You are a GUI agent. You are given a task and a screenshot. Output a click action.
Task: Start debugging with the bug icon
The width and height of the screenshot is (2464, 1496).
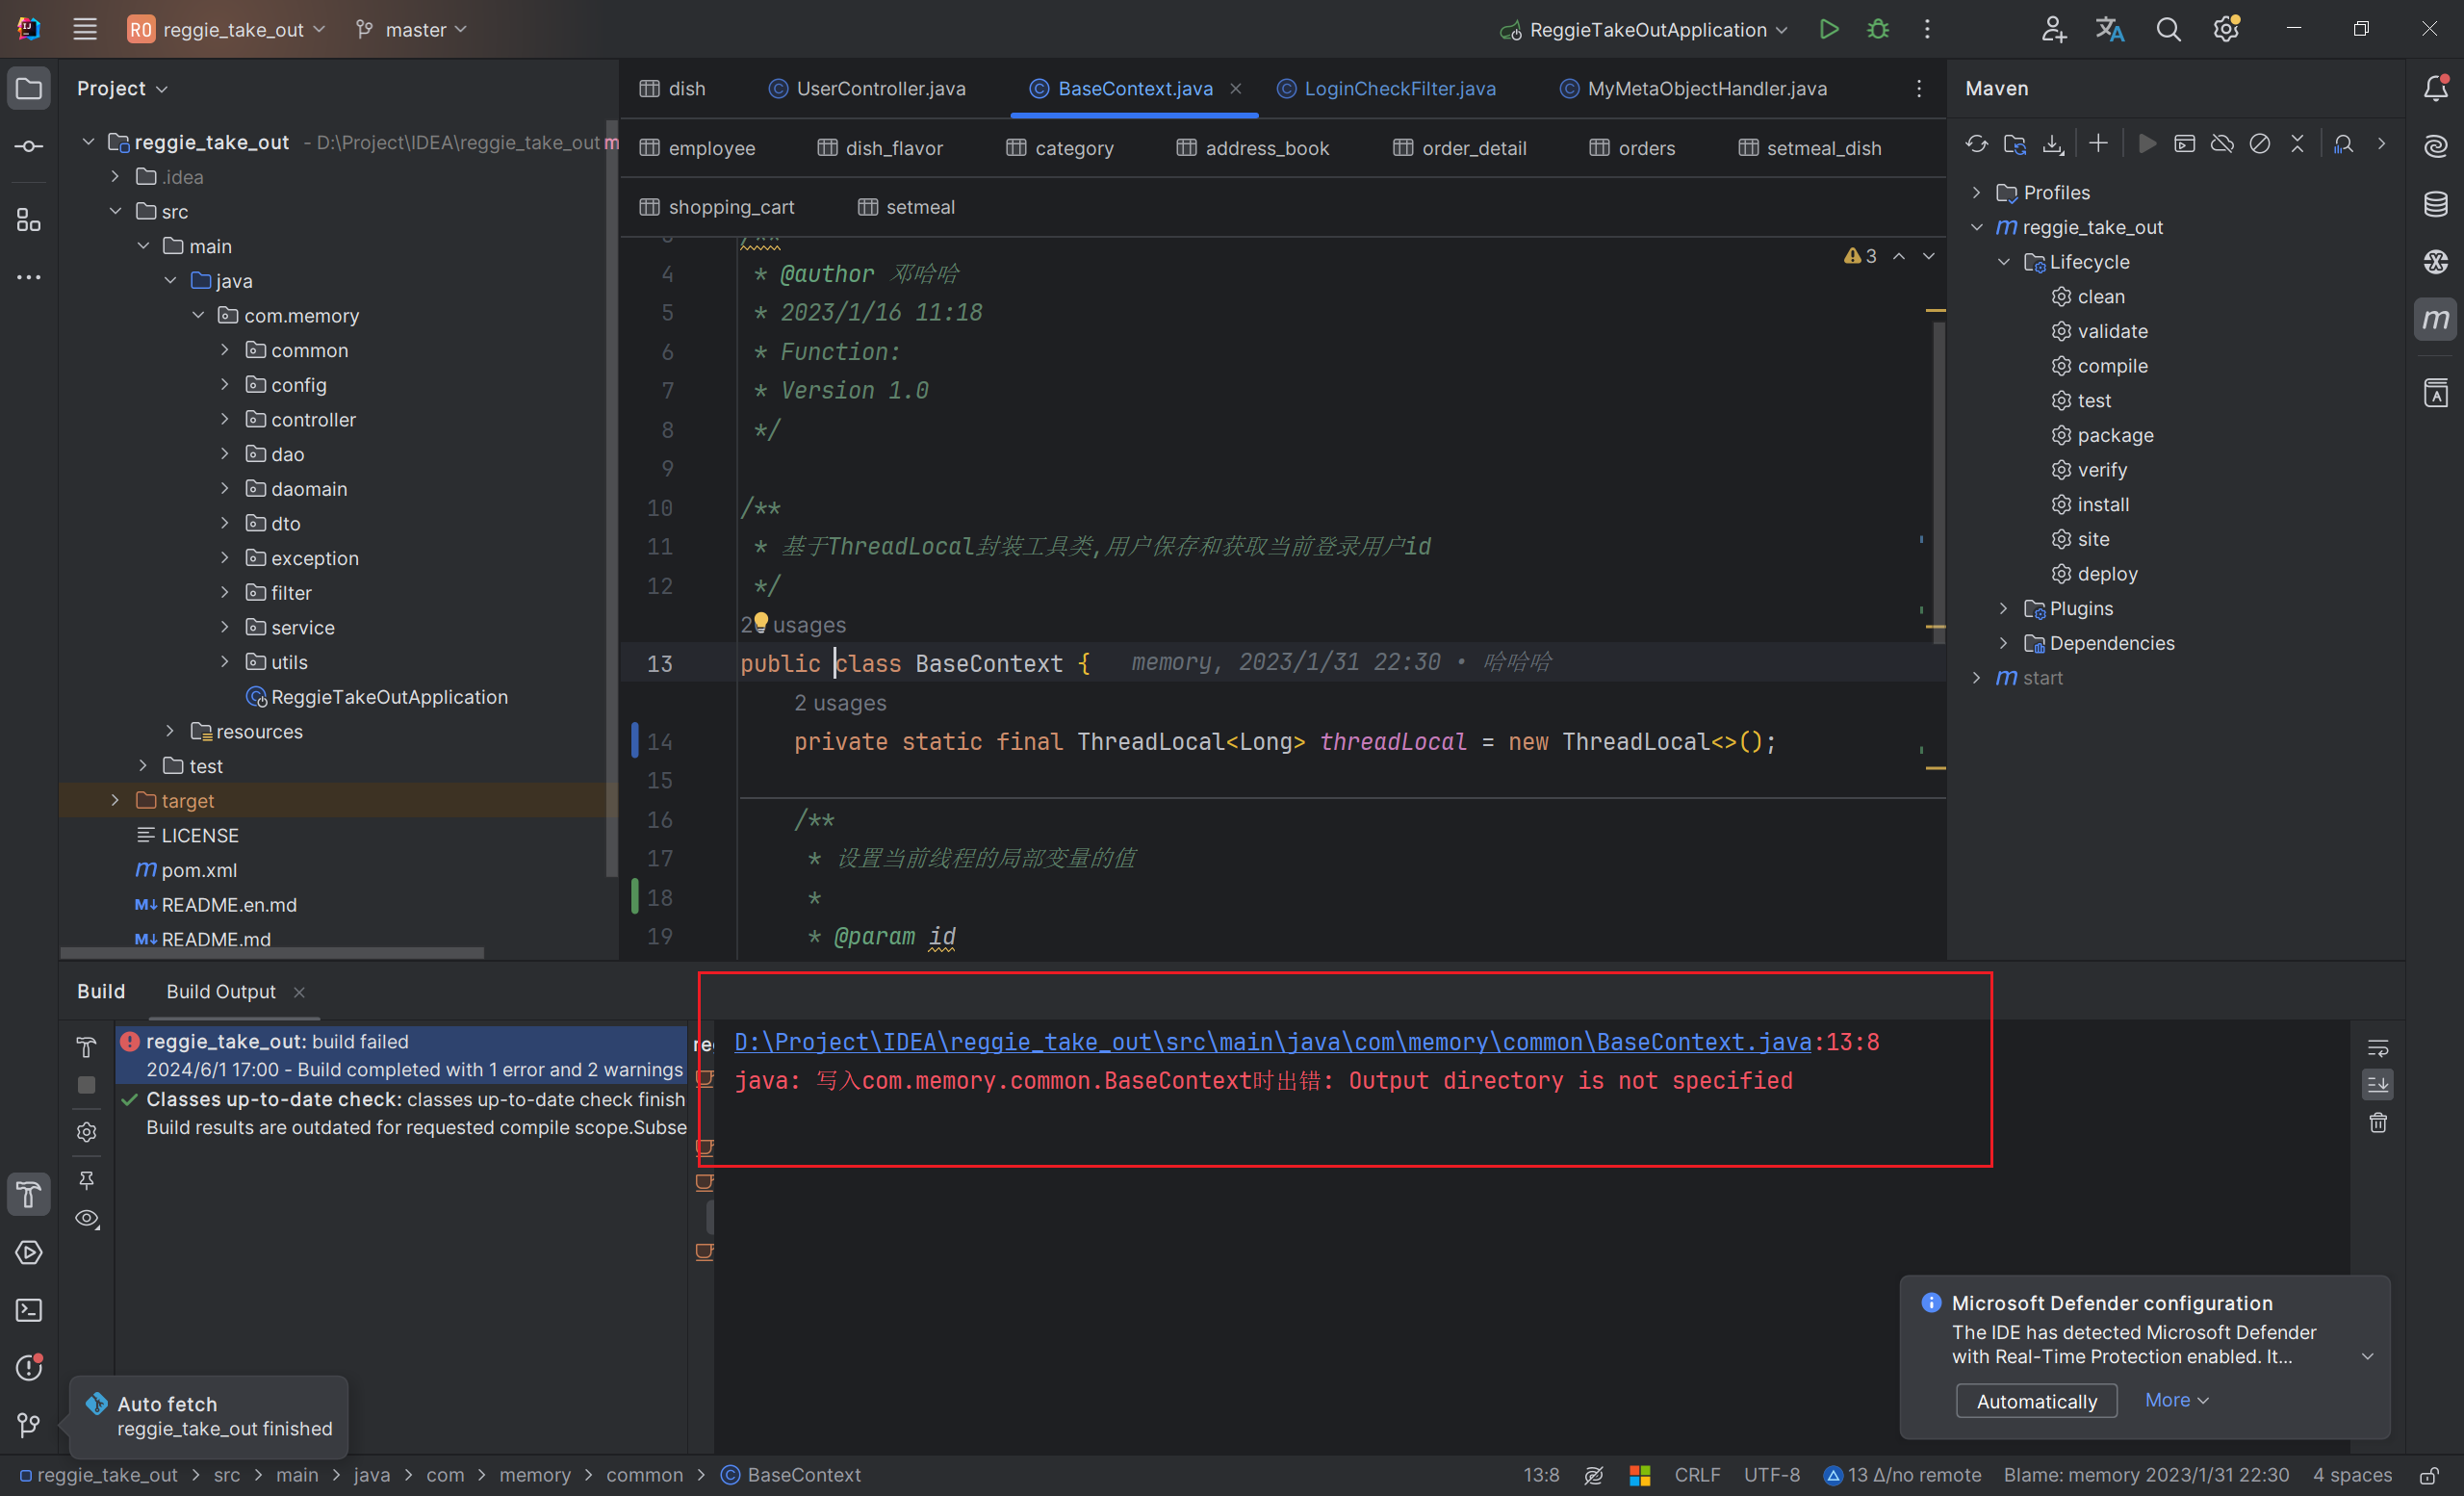point(1877,29)
